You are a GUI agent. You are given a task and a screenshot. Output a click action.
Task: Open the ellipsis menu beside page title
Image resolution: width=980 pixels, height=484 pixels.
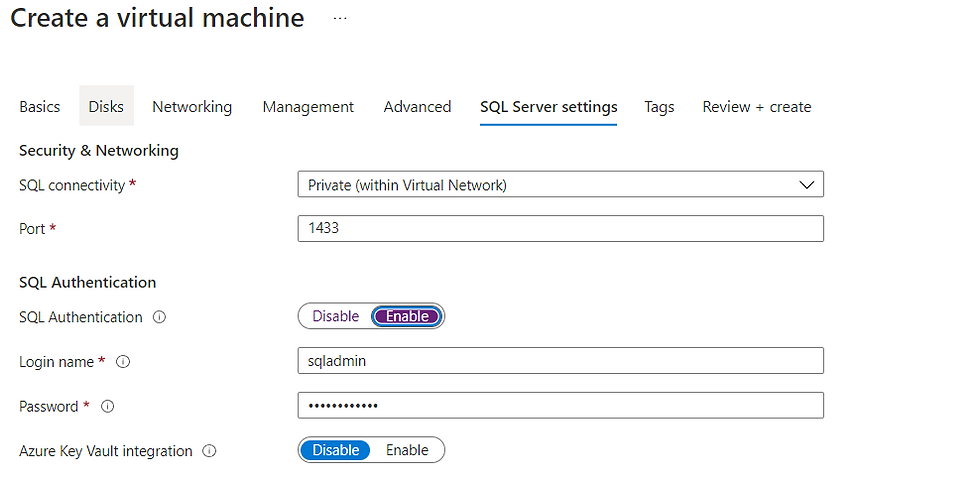(x=340, y=18)
